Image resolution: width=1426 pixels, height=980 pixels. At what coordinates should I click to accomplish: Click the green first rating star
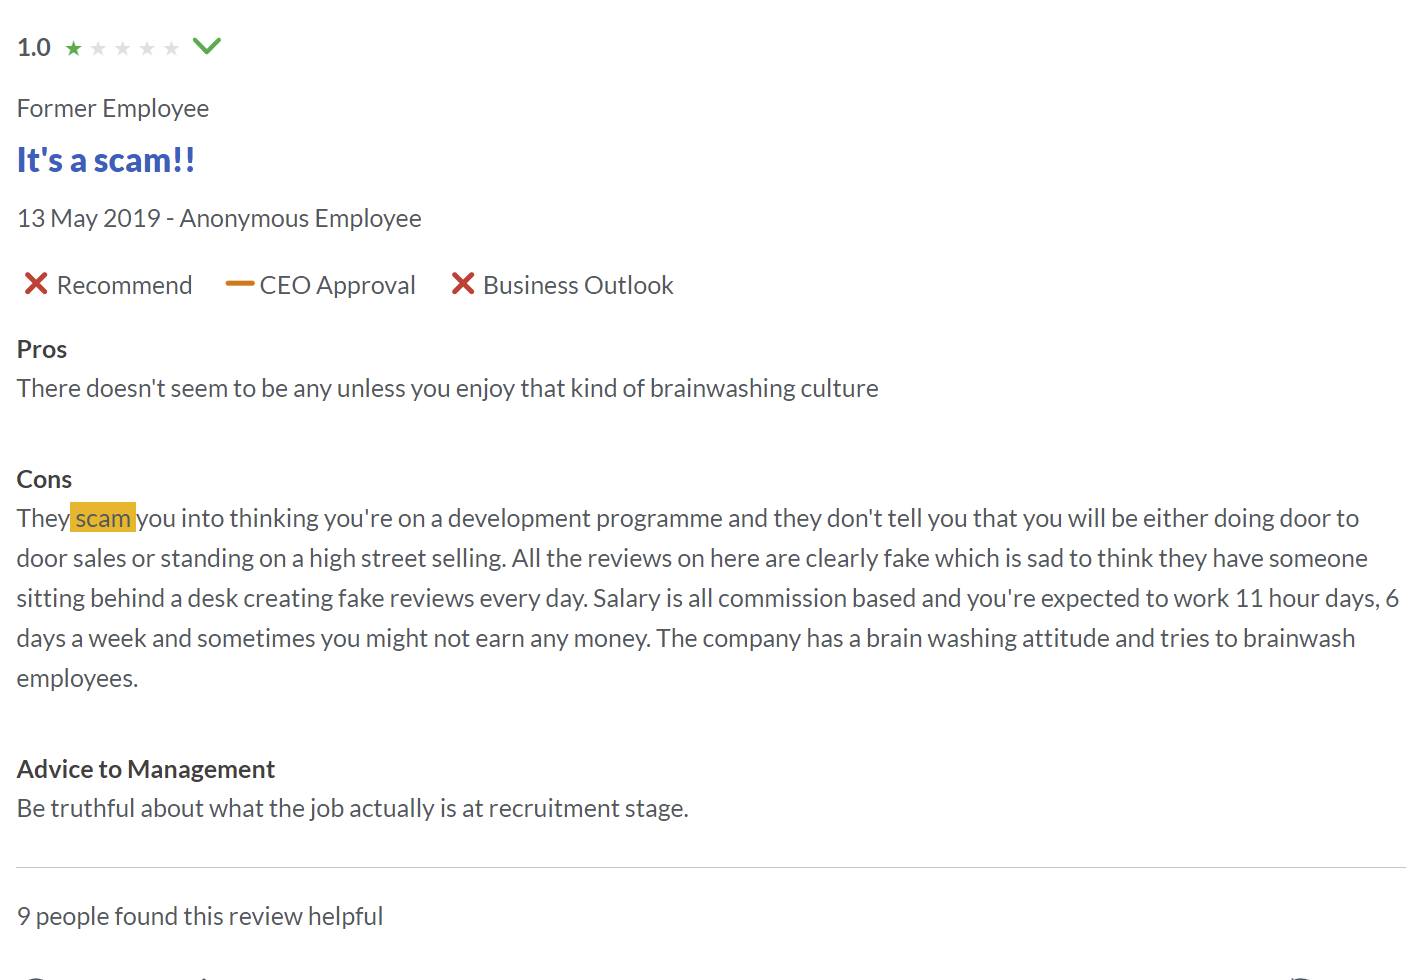pyautogui.click(x=73, y=48)
